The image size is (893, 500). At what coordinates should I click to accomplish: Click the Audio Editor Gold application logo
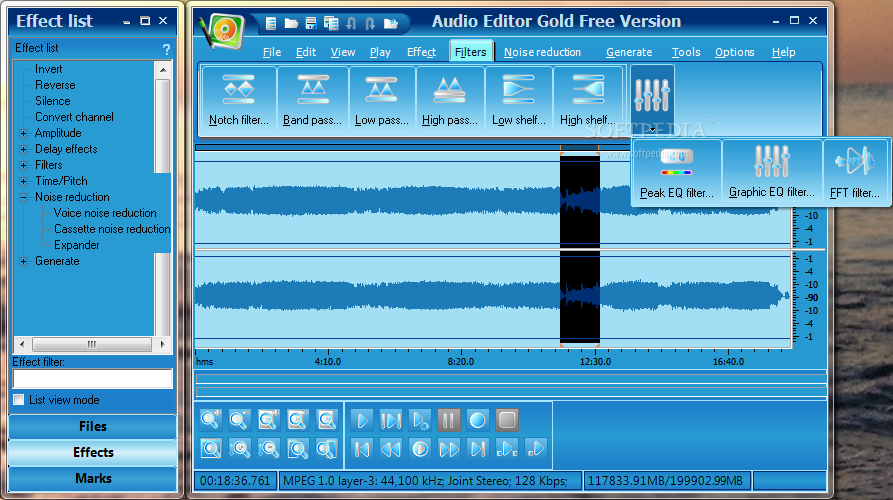(222, 31)
